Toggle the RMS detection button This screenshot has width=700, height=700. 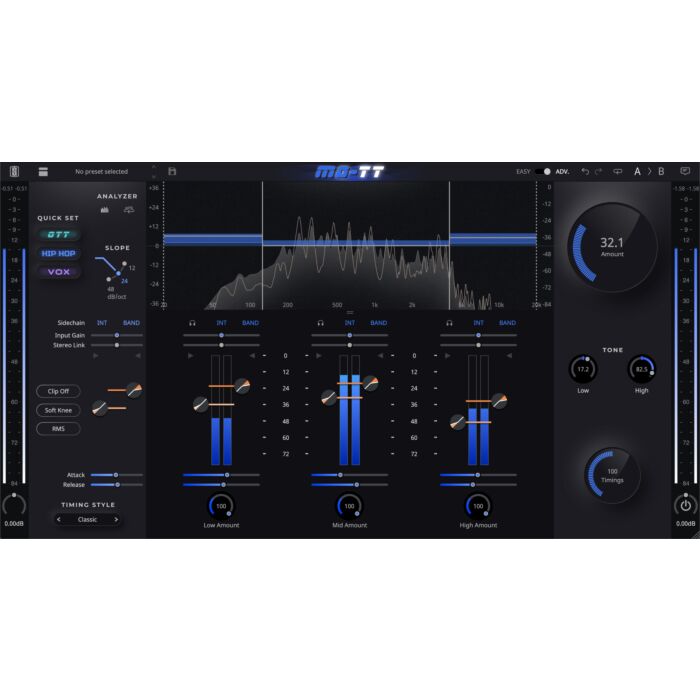pyautogui.click(x=58, y=429)
